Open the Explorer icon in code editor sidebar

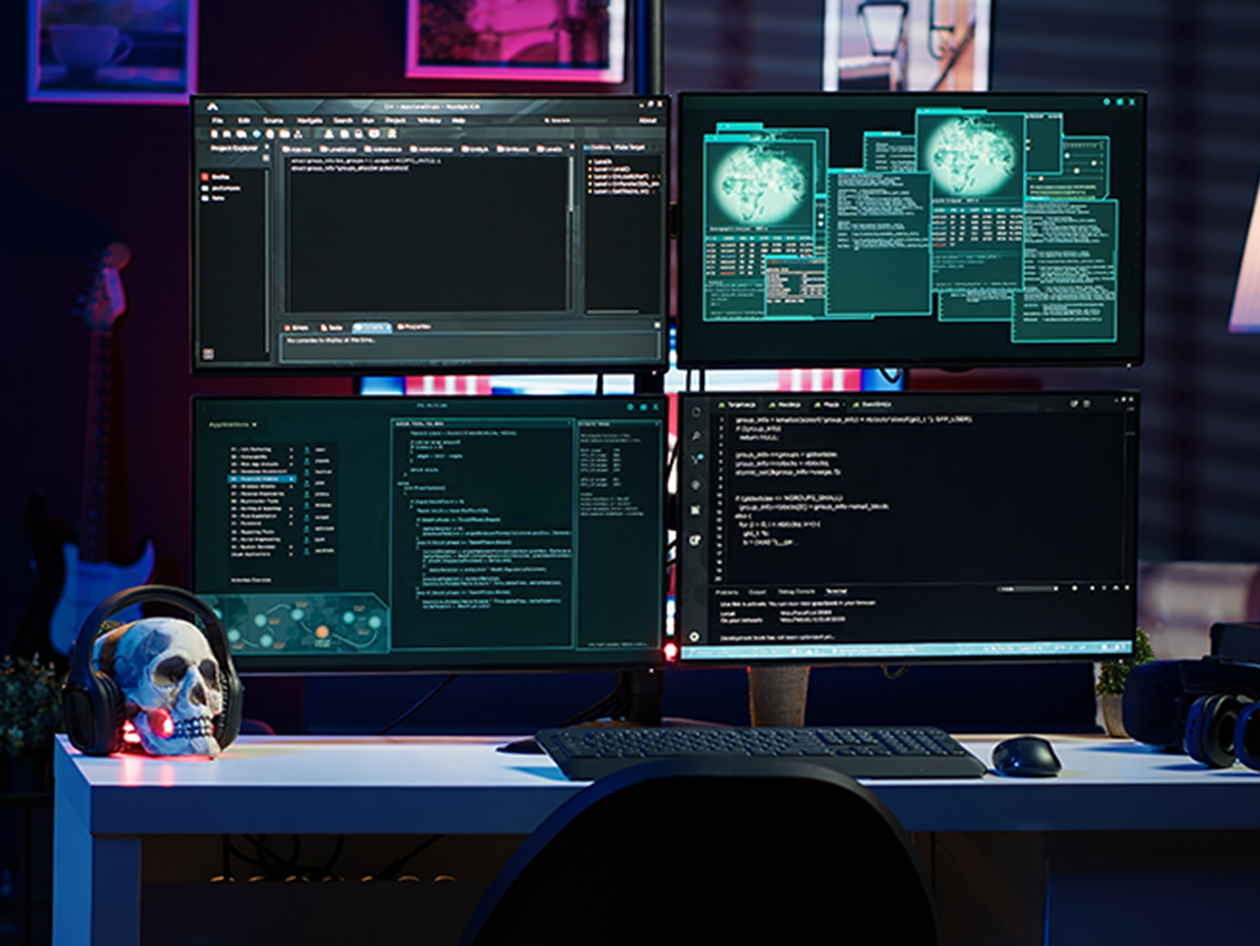point(695,412)
